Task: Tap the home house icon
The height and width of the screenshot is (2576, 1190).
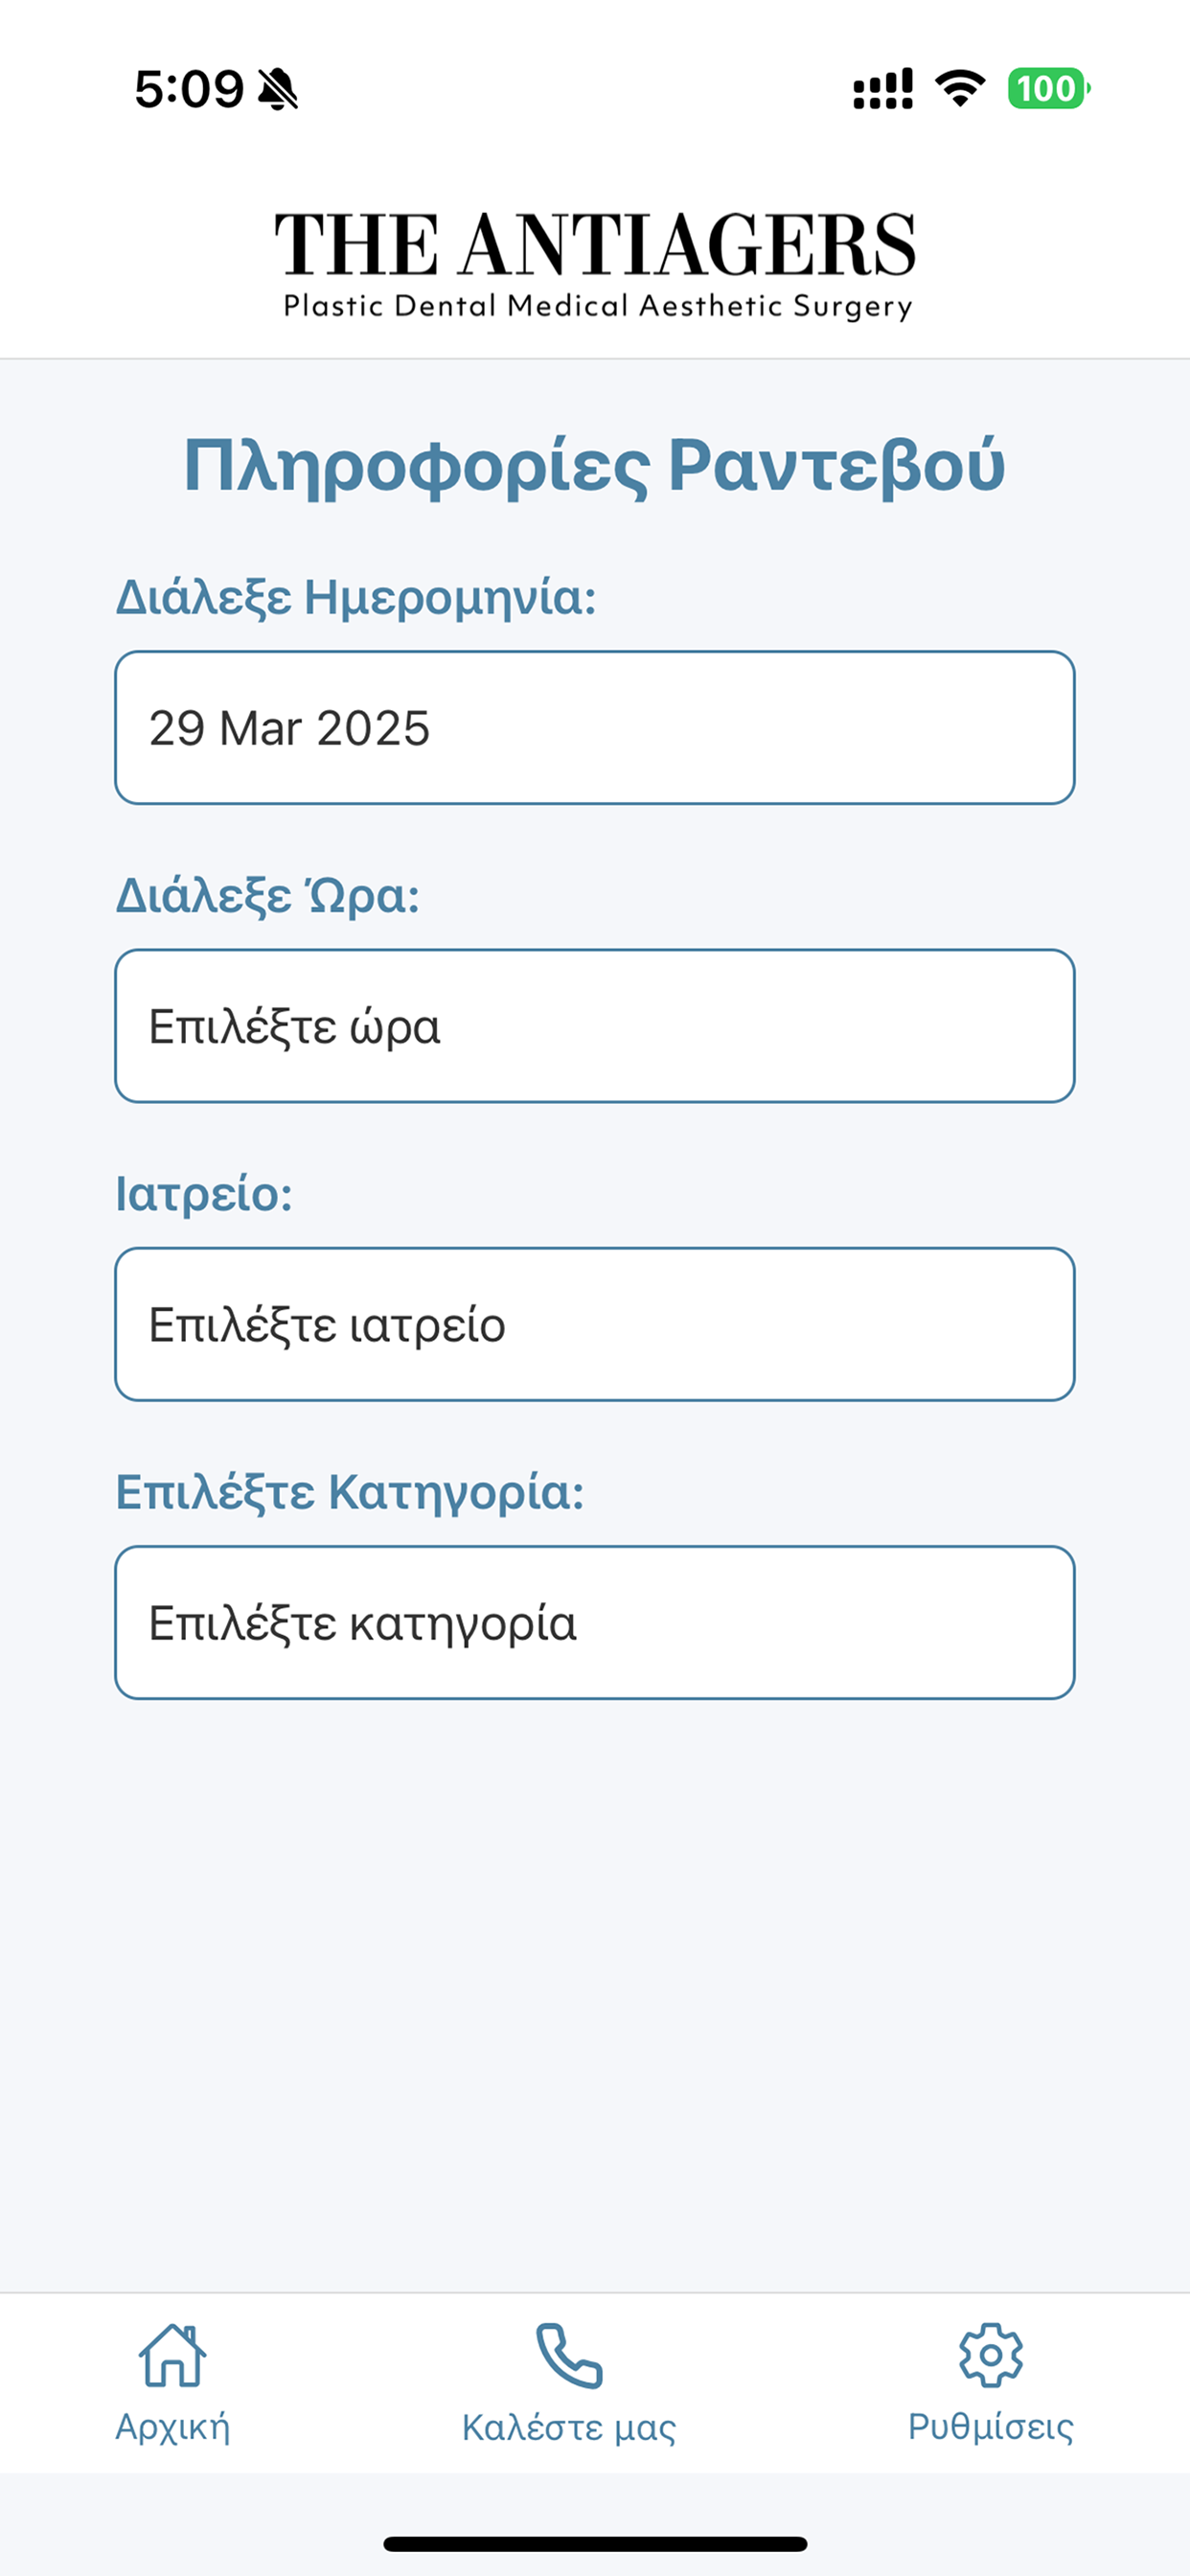Action: tap(172, 2355)
